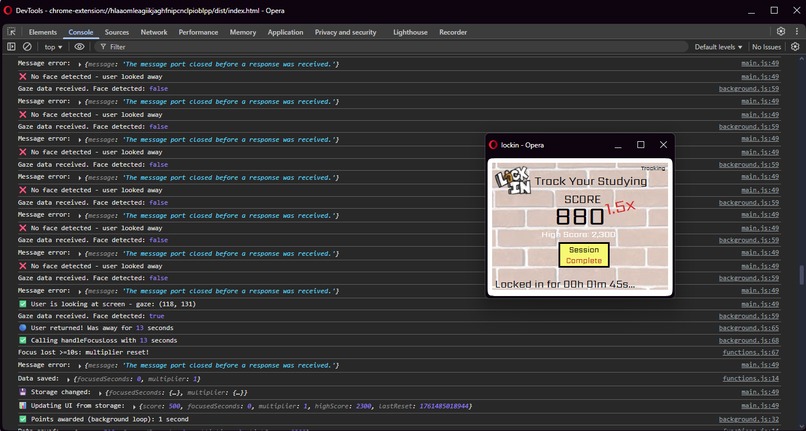Click 'Track Your Studying' heading in popup
Image resolution: width=806 pixels, height=431 pixels.
click(591, 181)
